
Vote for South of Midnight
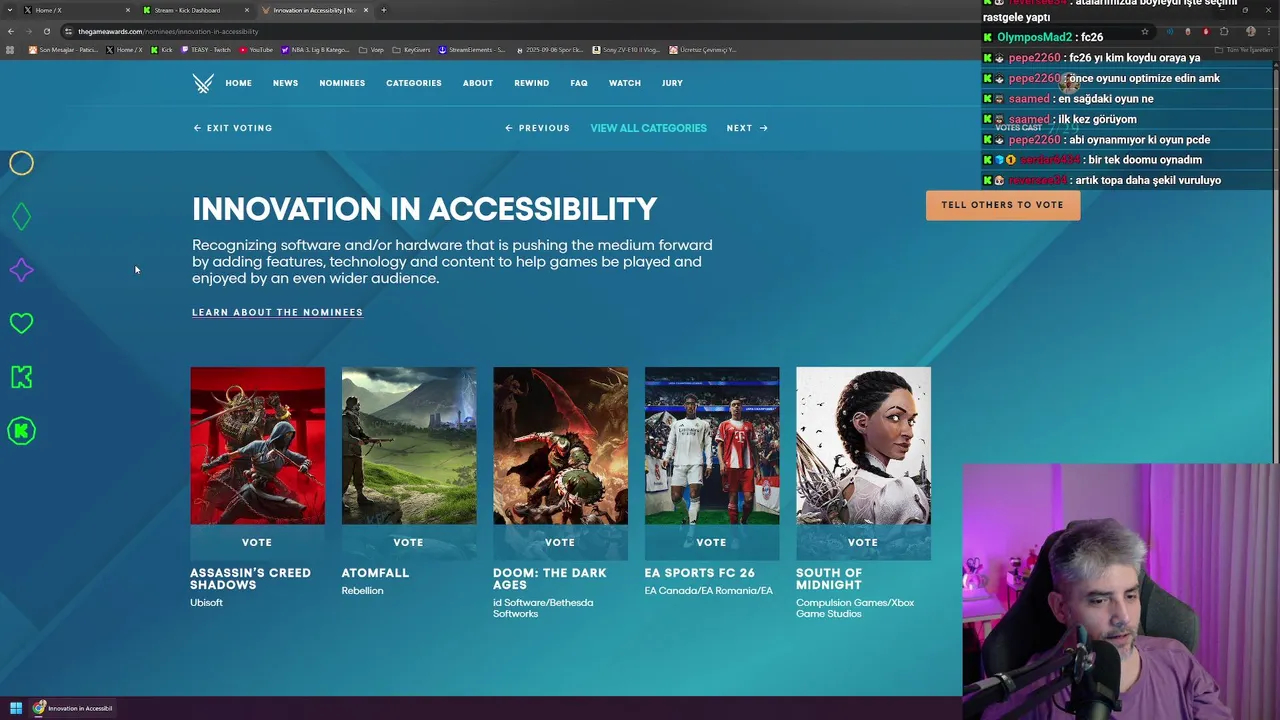(x=863, y=542)
